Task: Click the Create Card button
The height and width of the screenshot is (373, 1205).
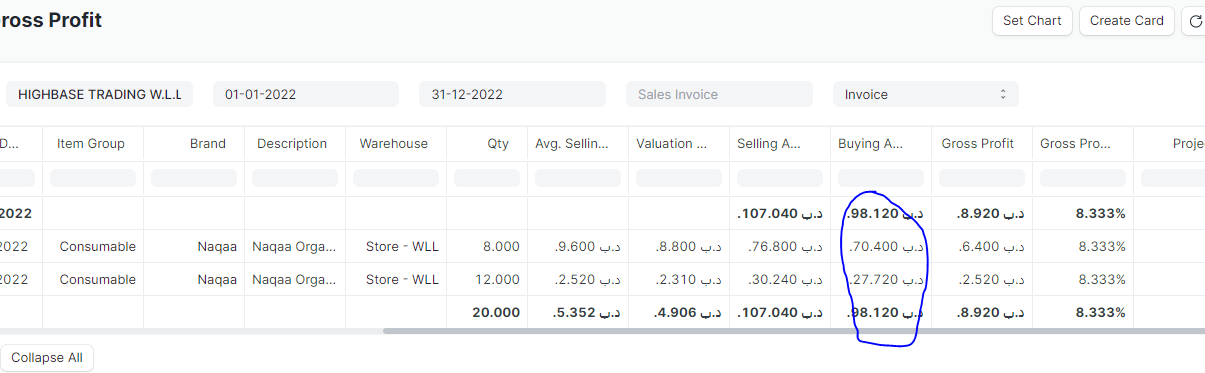Action: click(x=1127, y=21)
